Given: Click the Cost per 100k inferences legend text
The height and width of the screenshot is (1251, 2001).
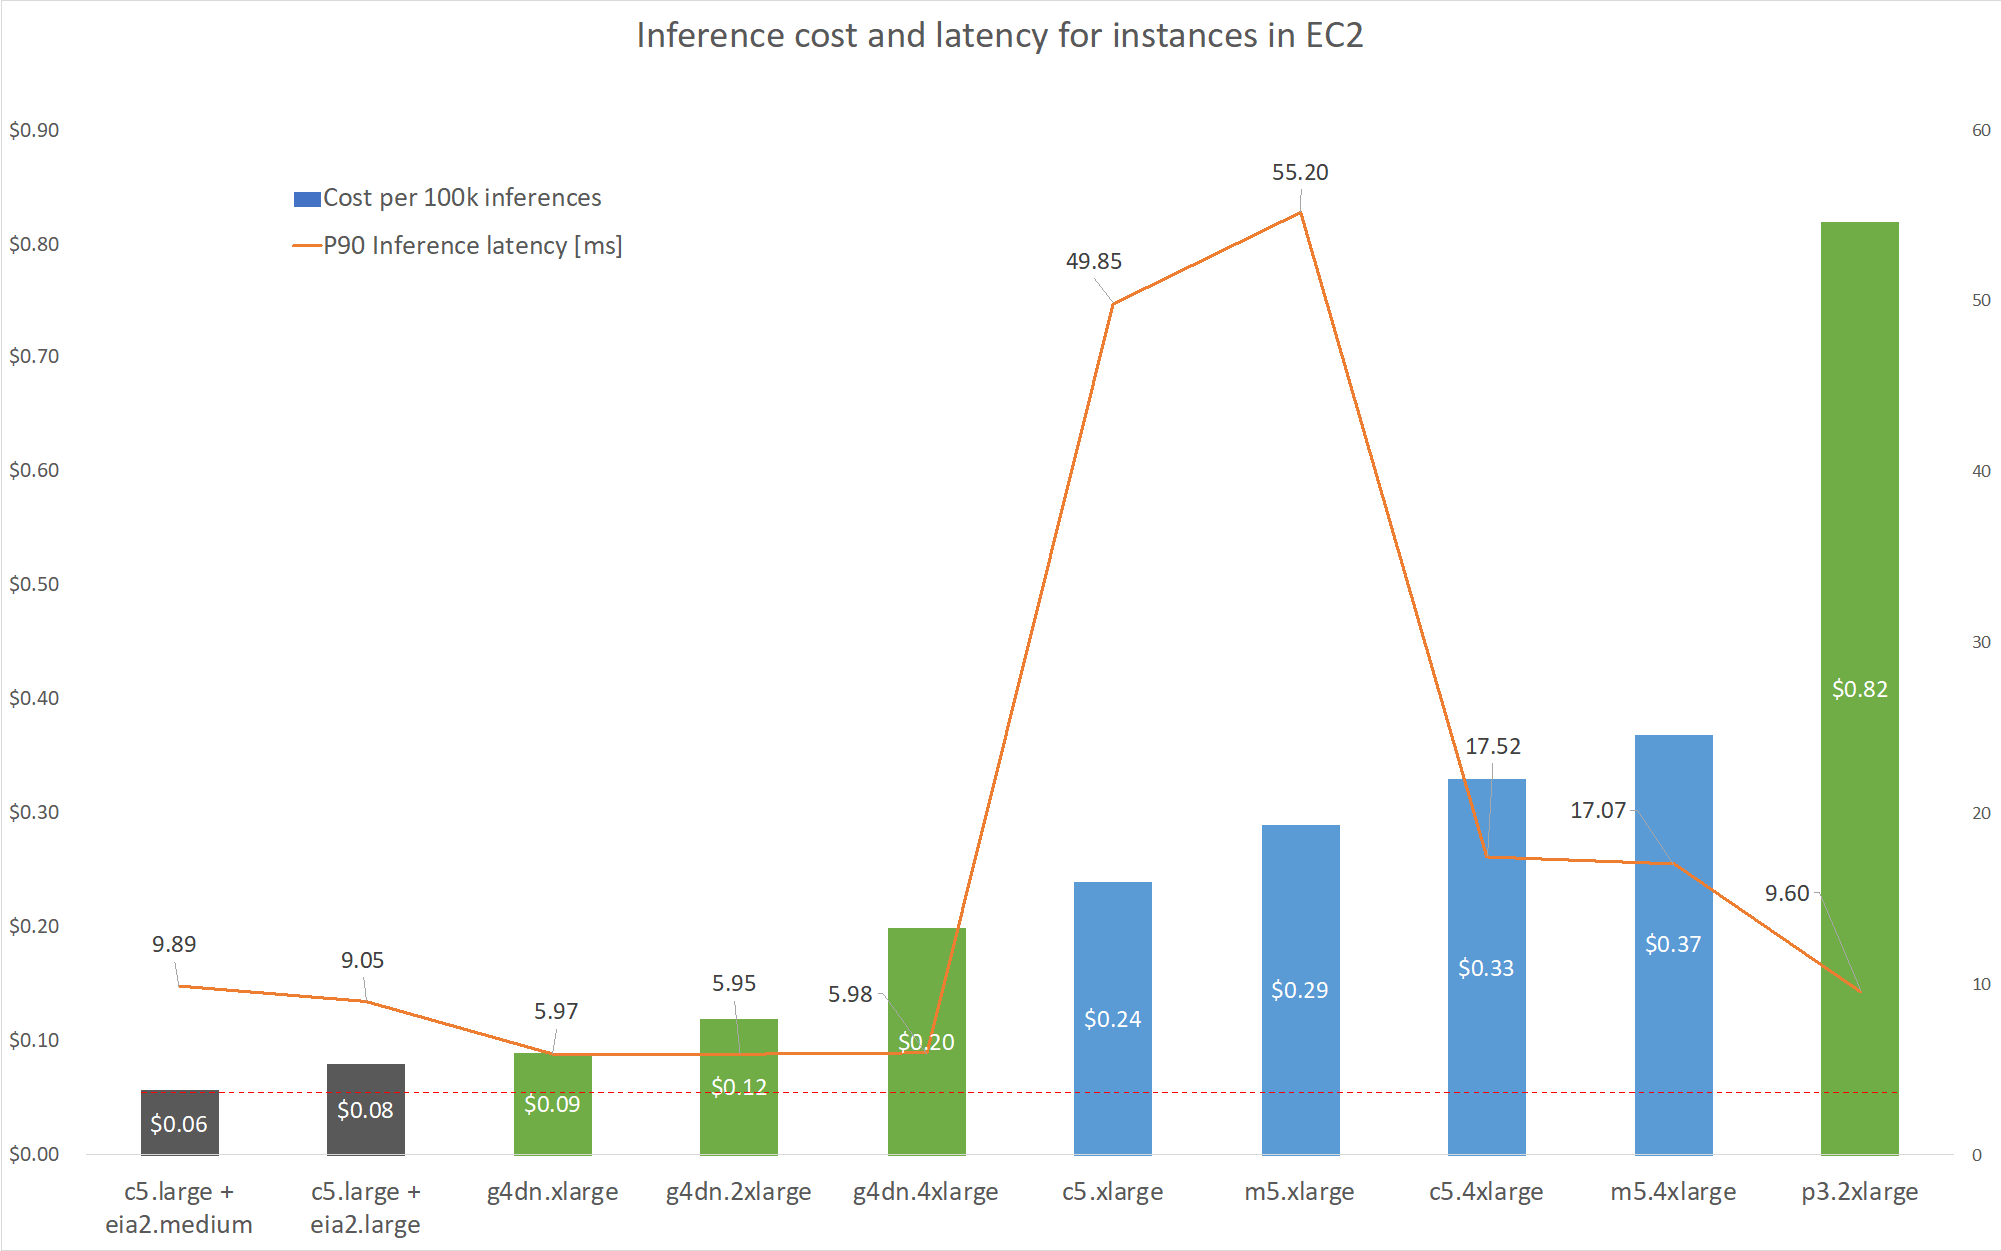Looking at the screenshot, I should point(462,198).
